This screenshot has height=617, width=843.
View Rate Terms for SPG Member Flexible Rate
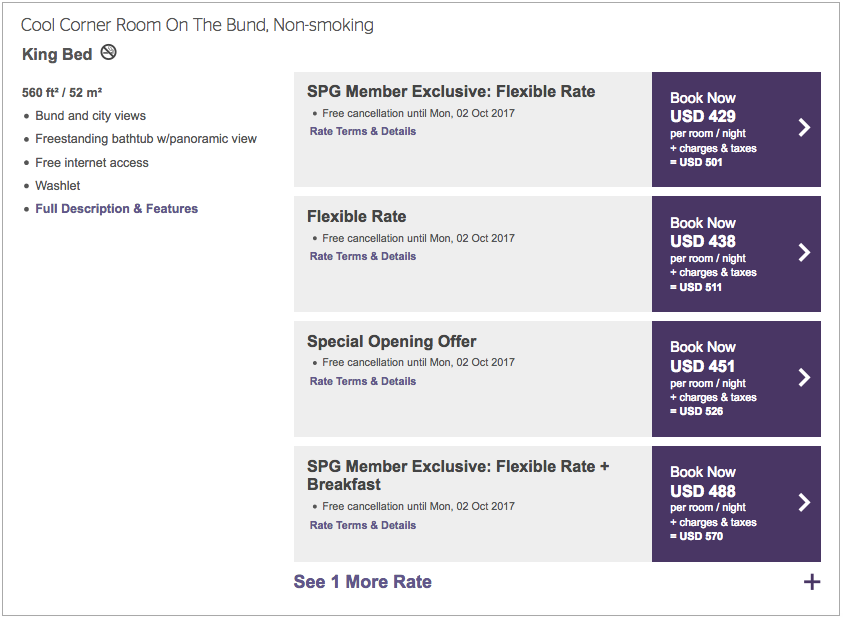pos(363,131)
